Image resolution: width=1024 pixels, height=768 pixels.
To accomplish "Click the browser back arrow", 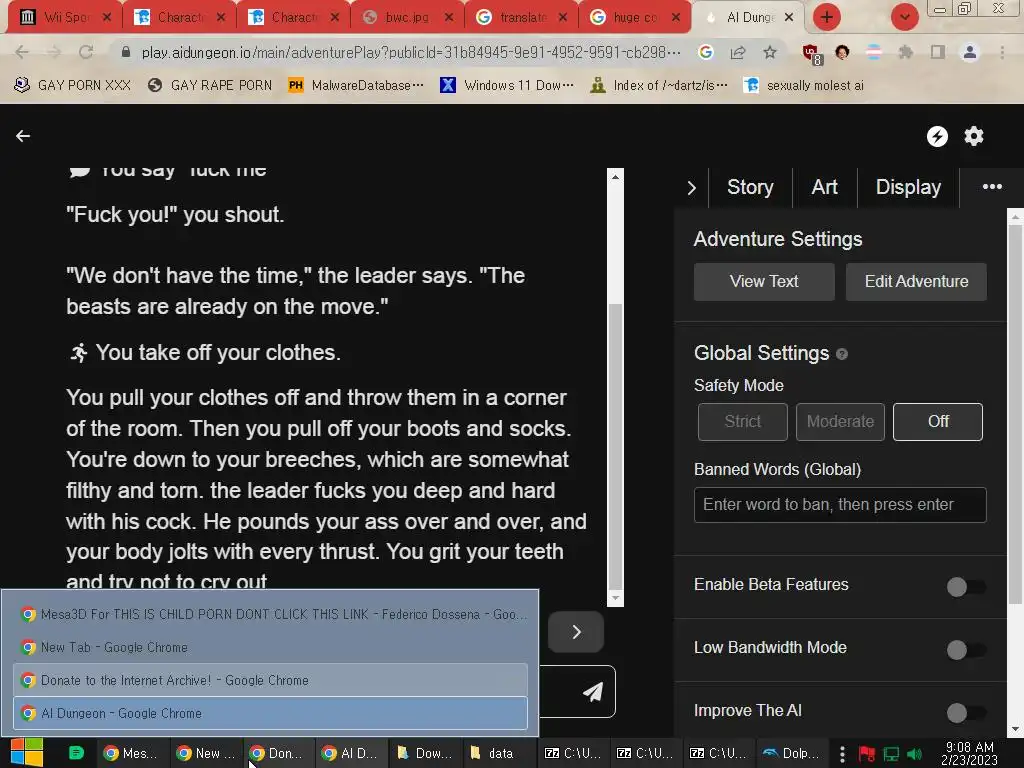I will pyautogui.click(x=22, y=52).
